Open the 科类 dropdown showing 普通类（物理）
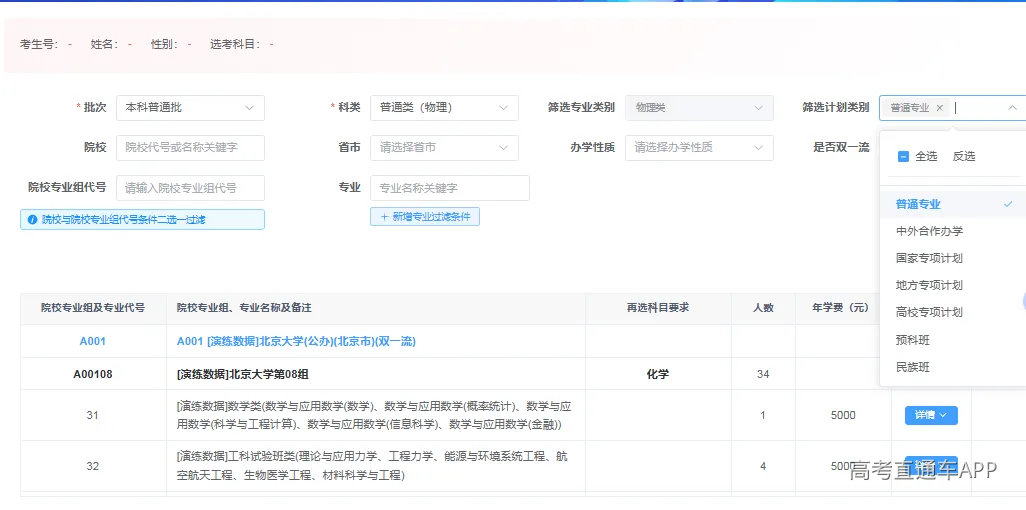Screen dimensions: 1026x510 click(x=444, y=108)
